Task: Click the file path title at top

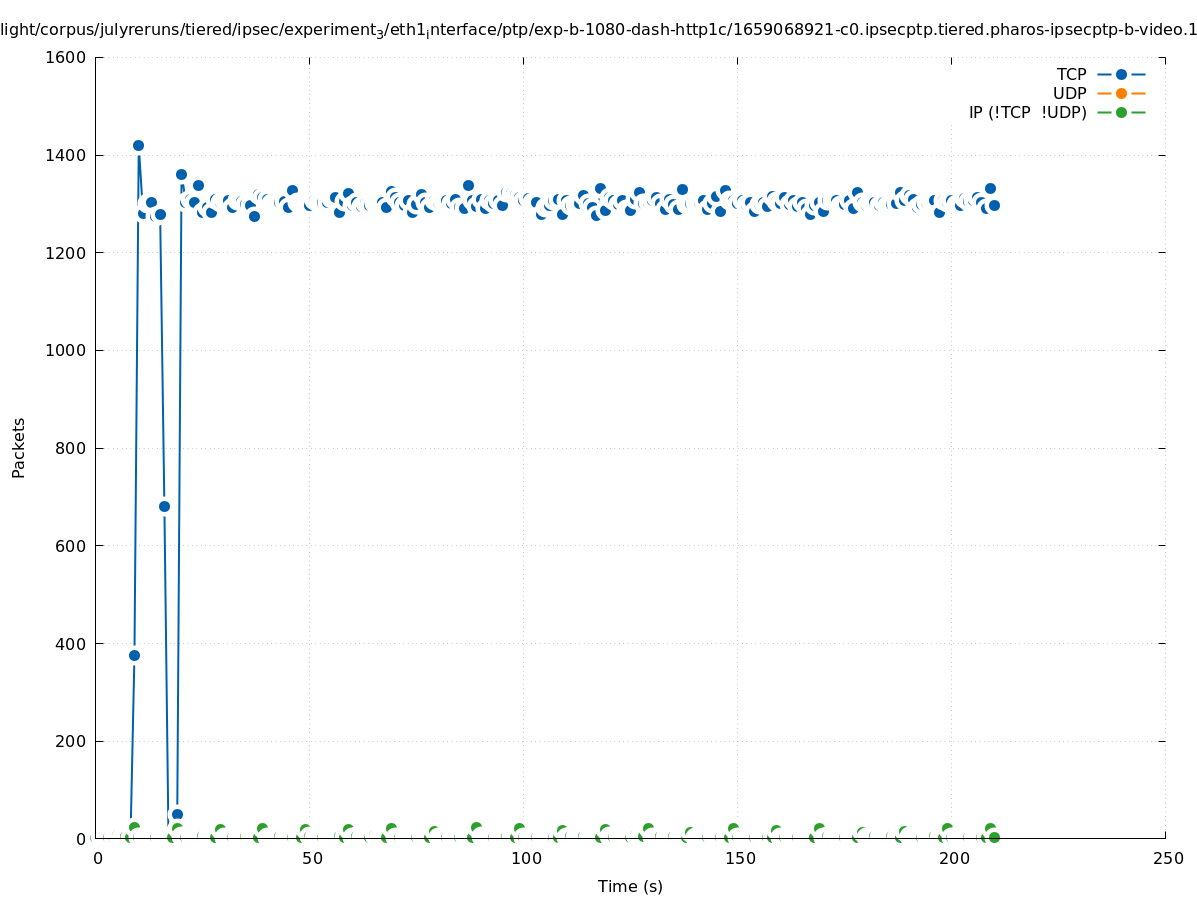Action: (x=598, y=30)
